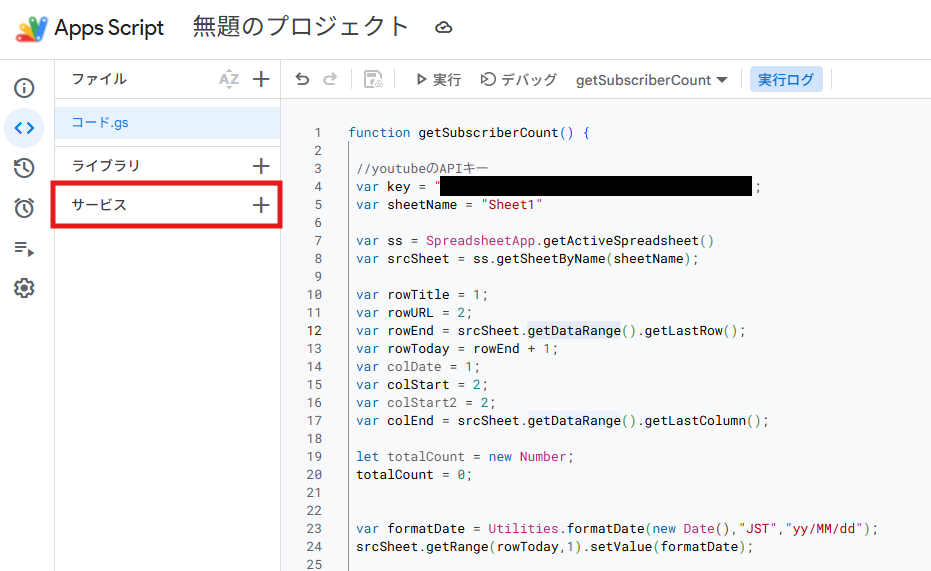Sort files alphabetically with AZ icon
Image resolution: width=931 pixels, height=571 pixels.
(x=229, y=79)
